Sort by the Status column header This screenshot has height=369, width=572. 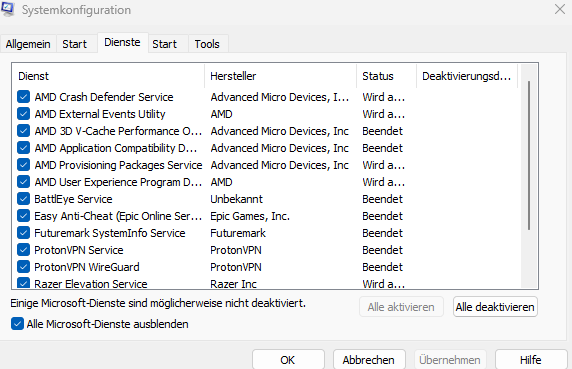point(386,76)
